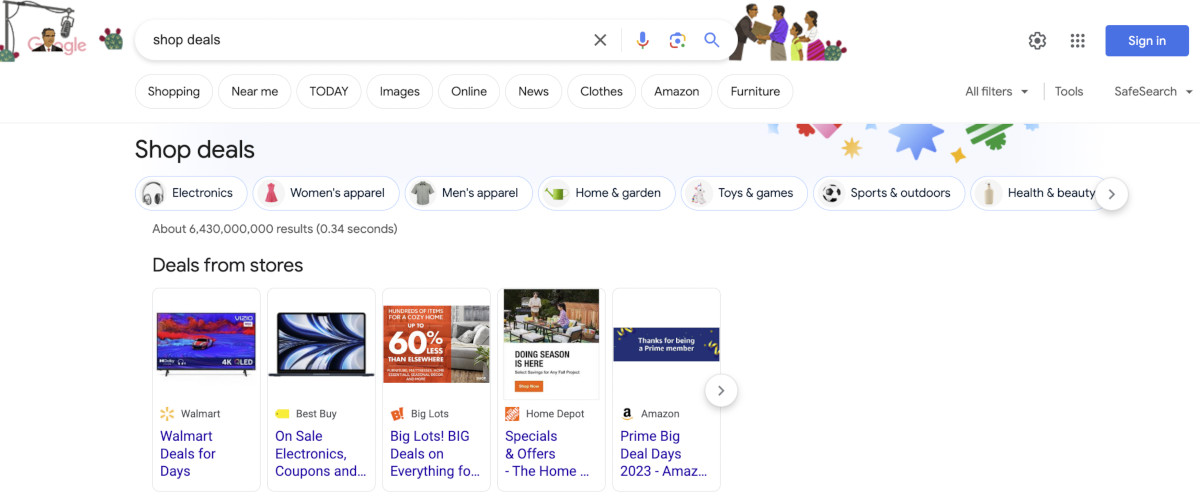The width and height of the screenshot is (1200, 500).
Task: Open Home Depot Specials & Offers link
Action: pos(547,453)
